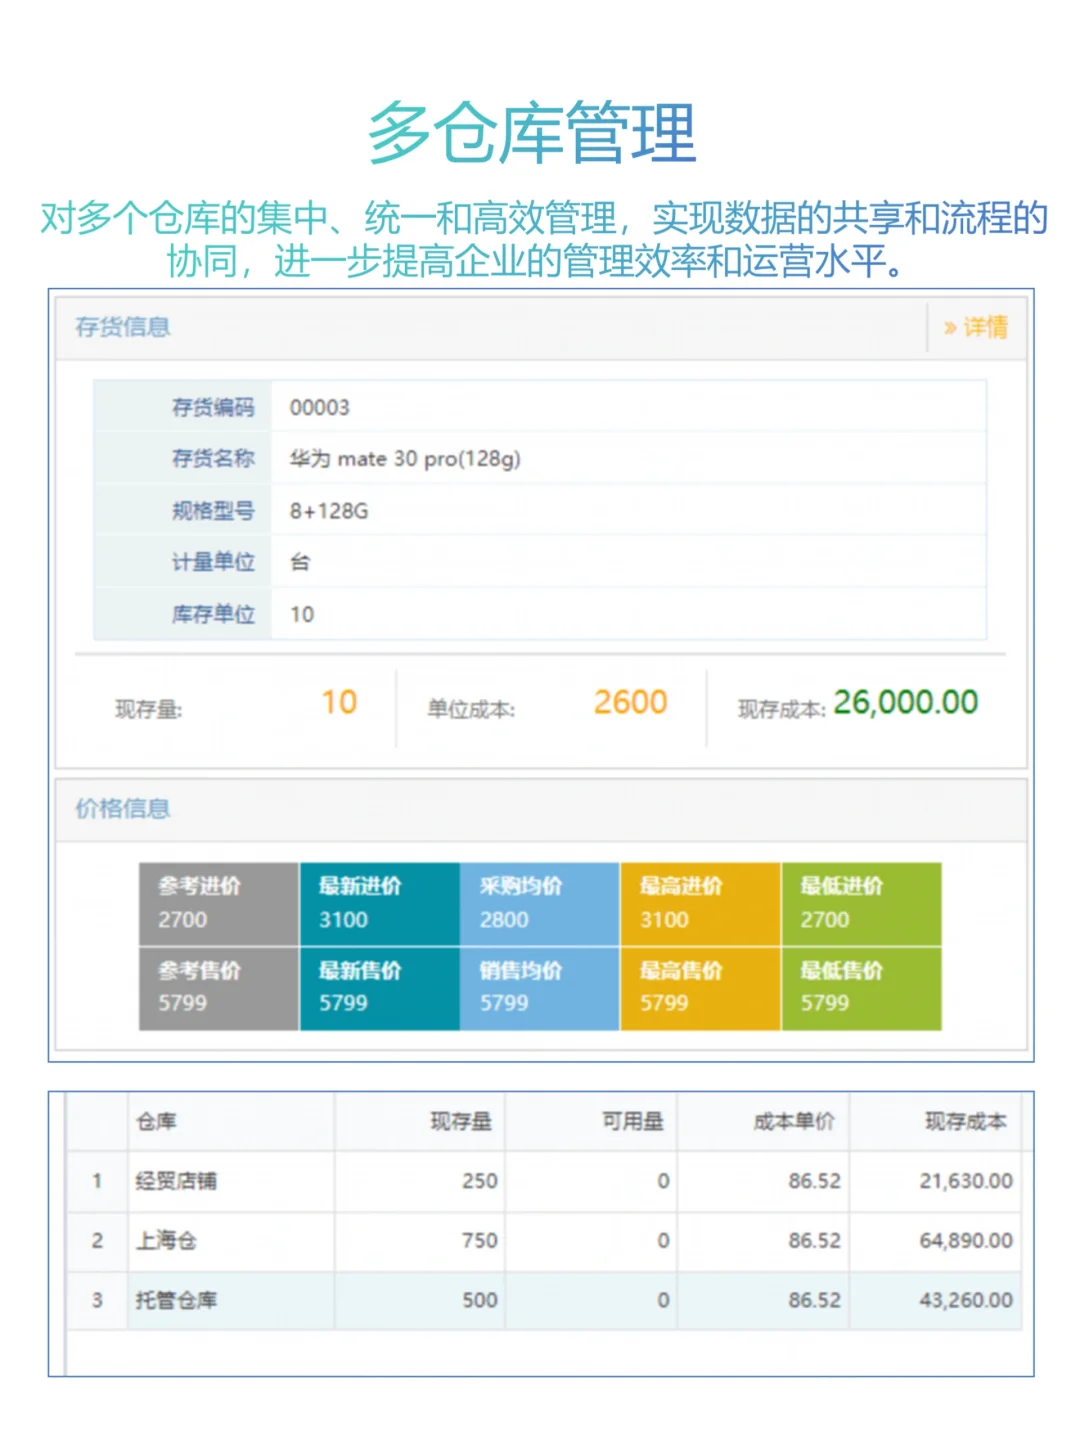Click the » chevron beside 详情
The image size is (1080, 1440).
(x=949, y=327)
